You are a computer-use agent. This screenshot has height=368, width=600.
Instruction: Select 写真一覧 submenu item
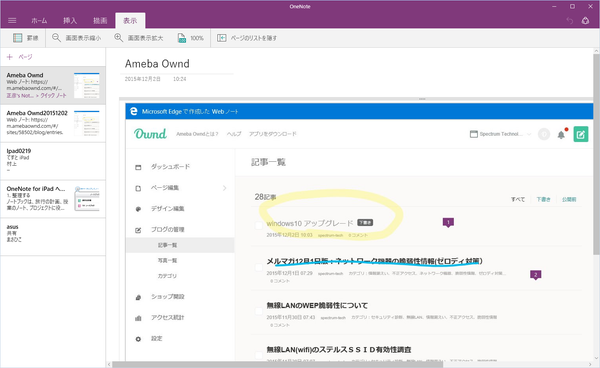point(168,261)
